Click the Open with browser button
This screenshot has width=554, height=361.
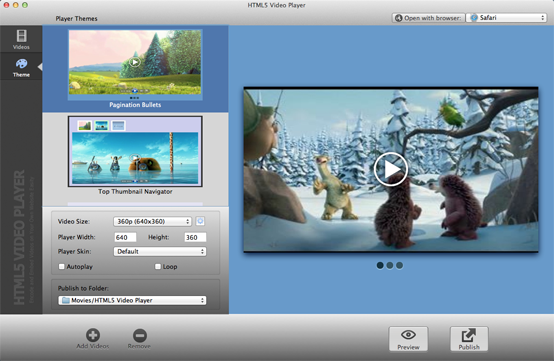click(428, 18)
